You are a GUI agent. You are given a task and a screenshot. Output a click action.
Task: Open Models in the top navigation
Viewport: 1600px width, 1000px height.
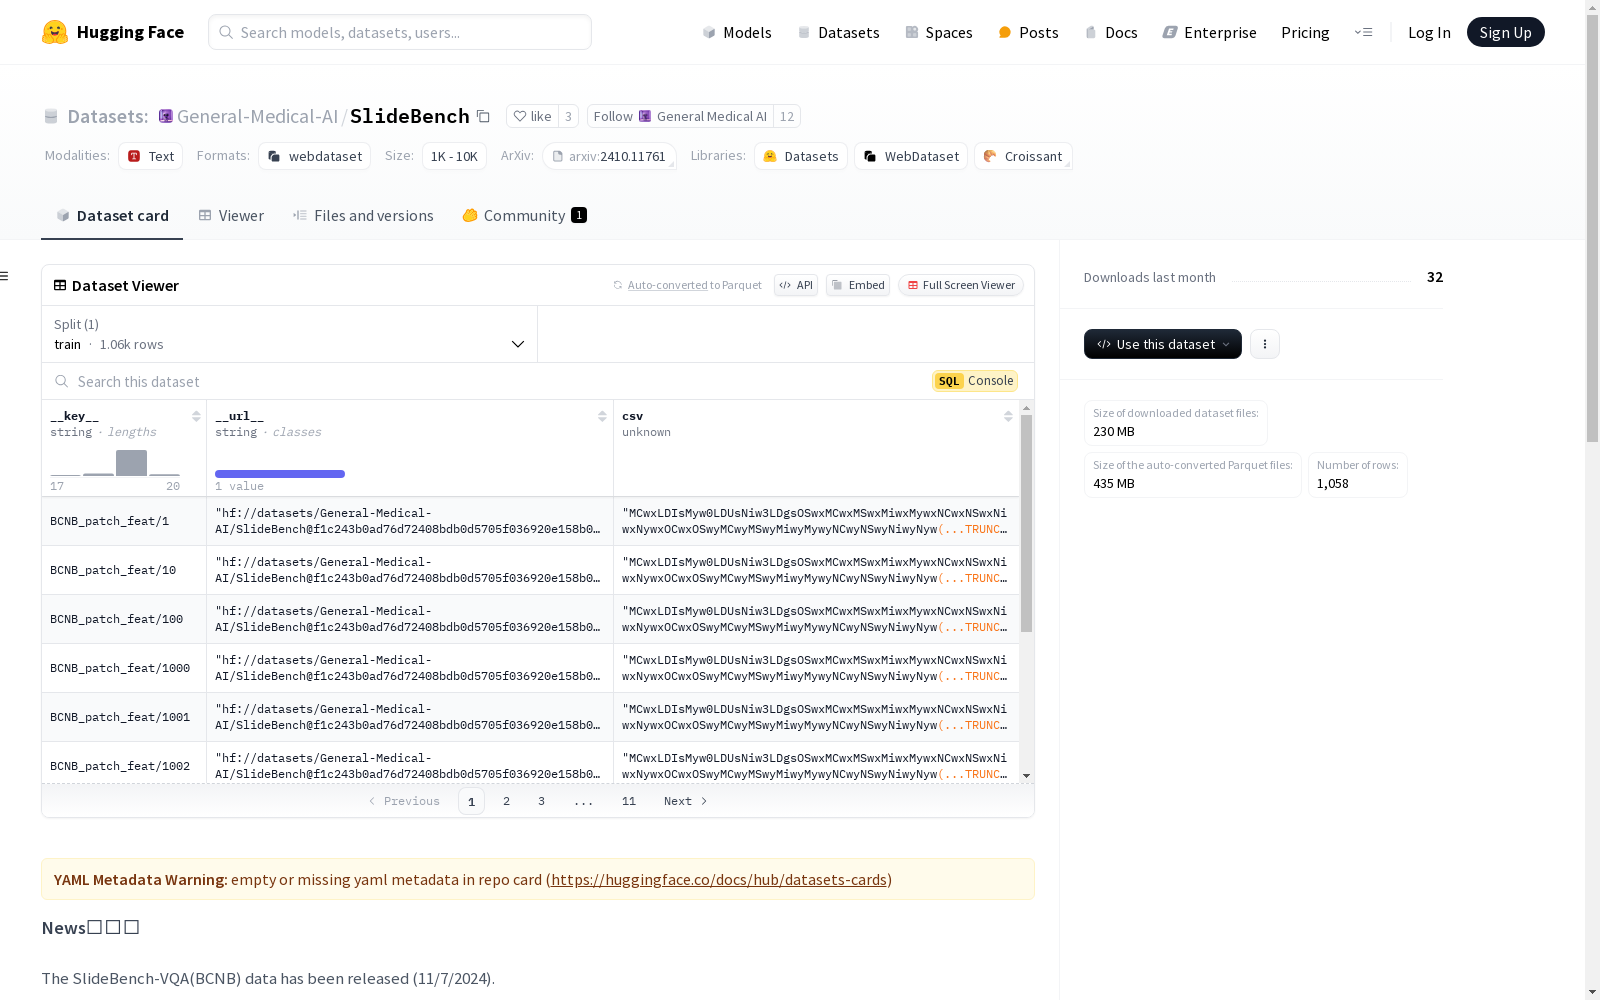[x=737, y=32]
